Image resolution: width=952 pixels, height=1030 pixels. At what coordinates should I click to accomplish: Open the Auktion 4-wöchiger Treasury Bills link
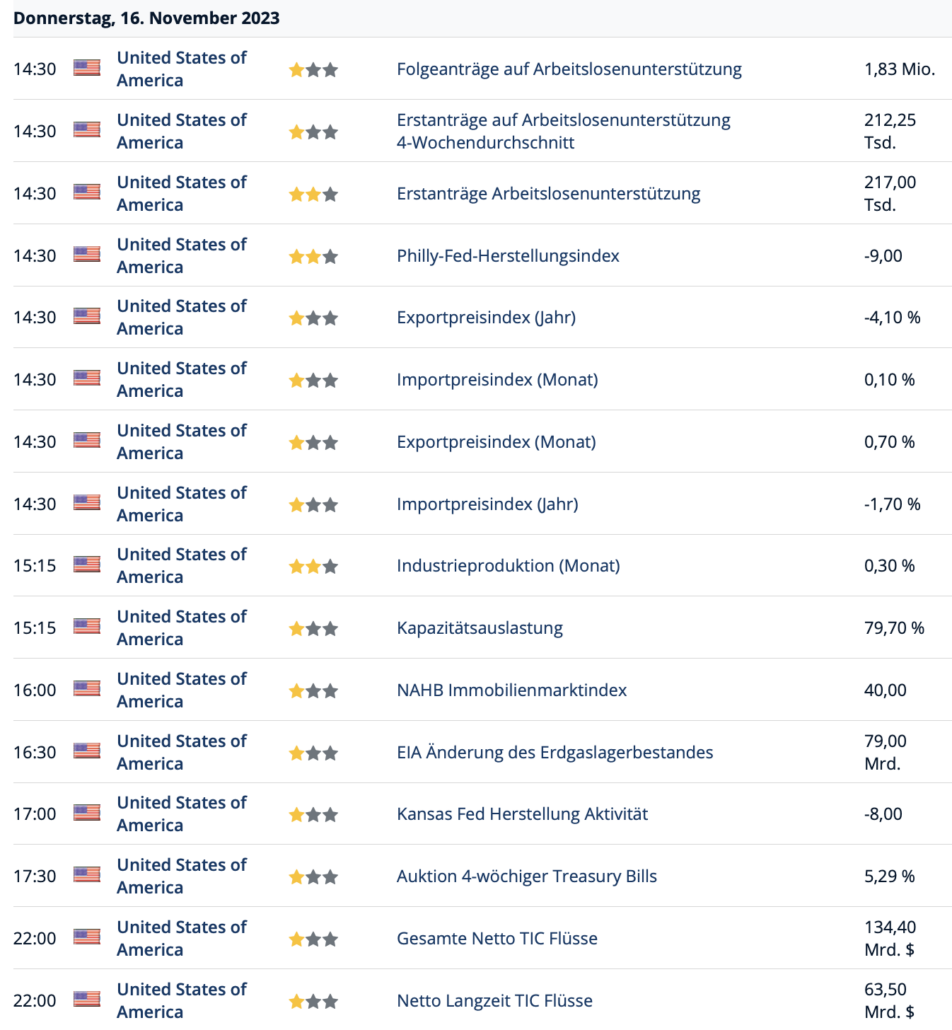527,876
